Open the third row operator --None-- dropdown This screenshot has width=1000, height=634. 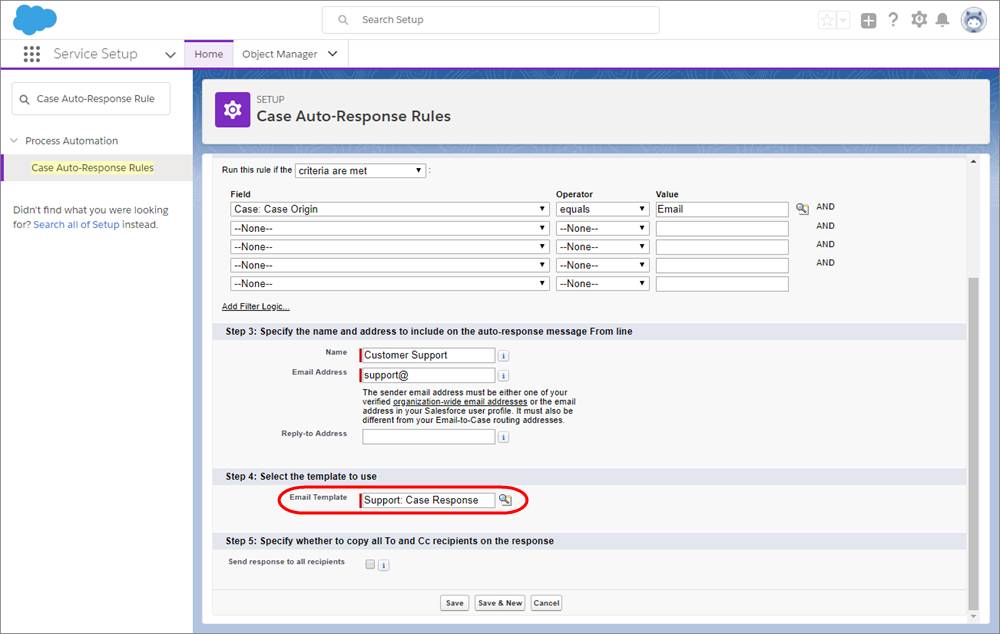click(602, 247)
